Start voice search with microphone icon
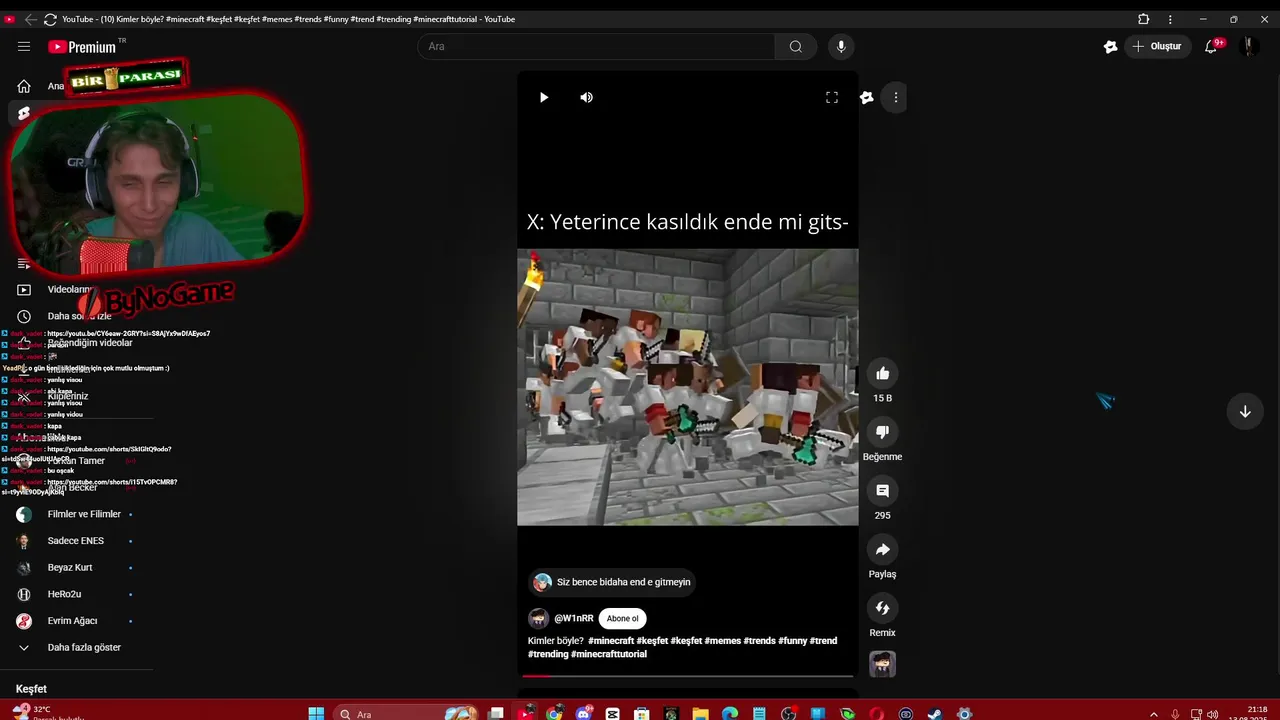1280x720 pixels. click(x=841, y=46)
